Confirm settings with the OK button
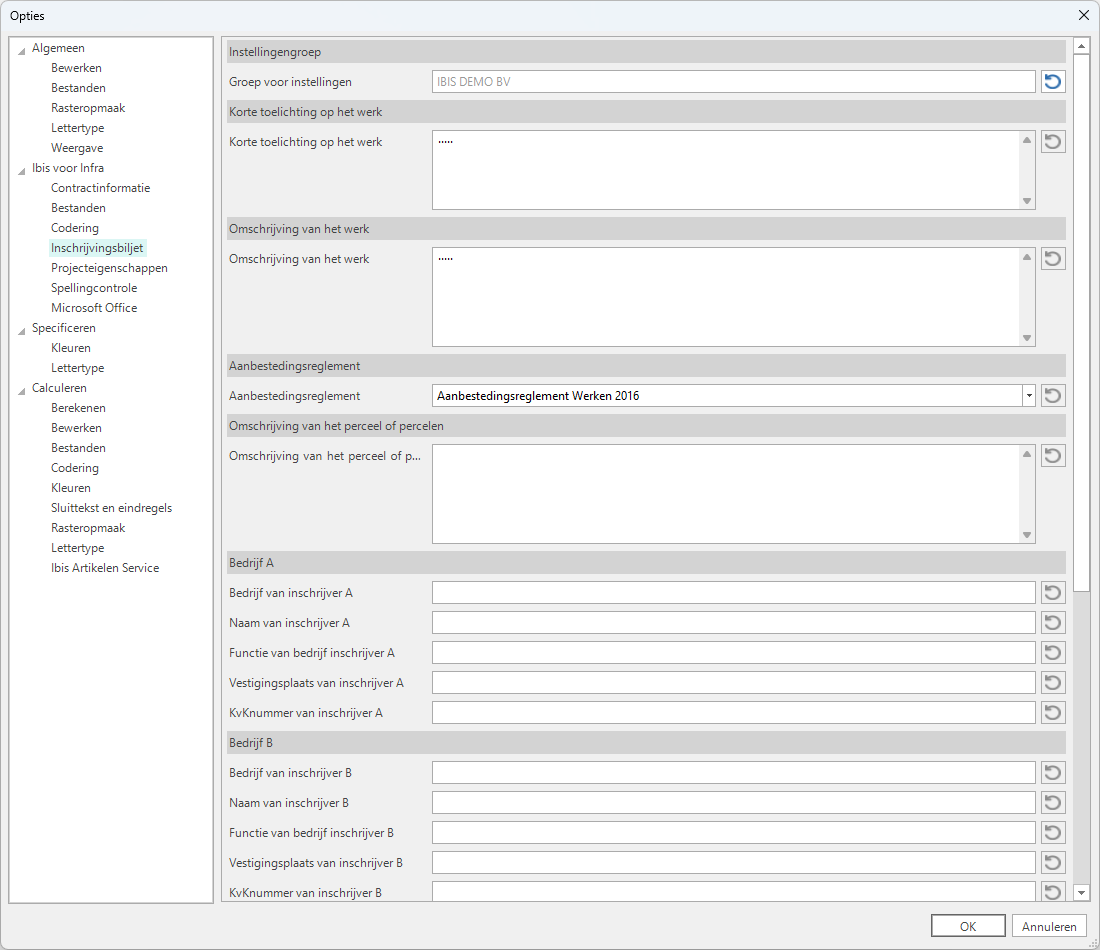 point(967,926)
